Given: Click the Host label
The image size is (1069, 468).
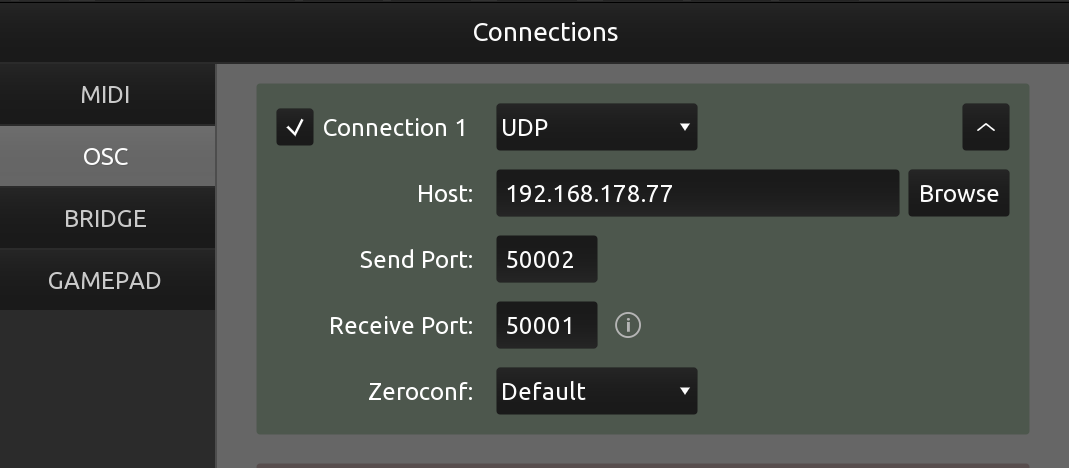Looking at the screenshot, I should tap(445, 194).
